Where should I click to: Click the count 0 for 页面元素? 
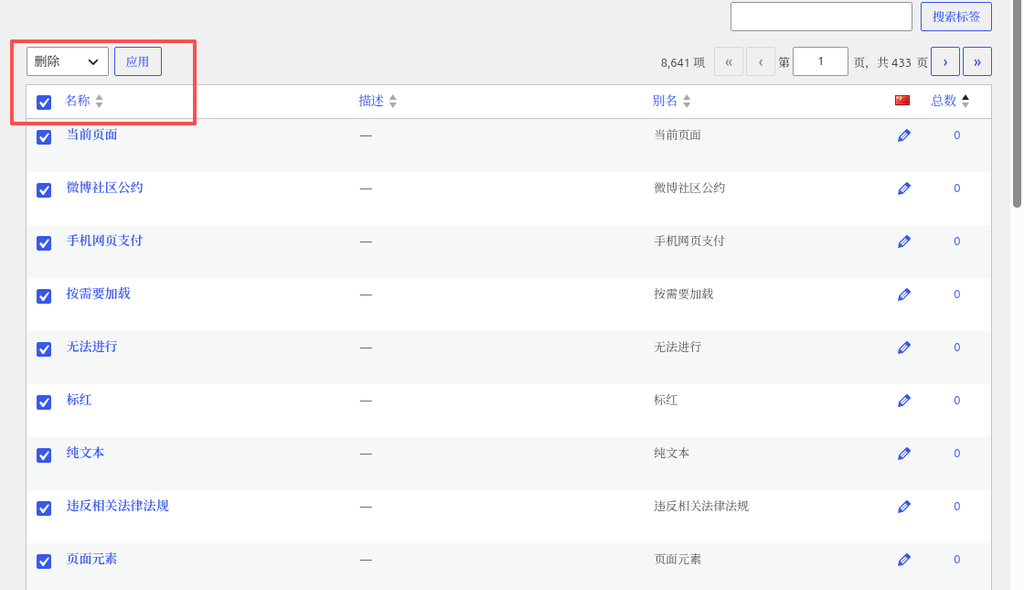[957, 559]
